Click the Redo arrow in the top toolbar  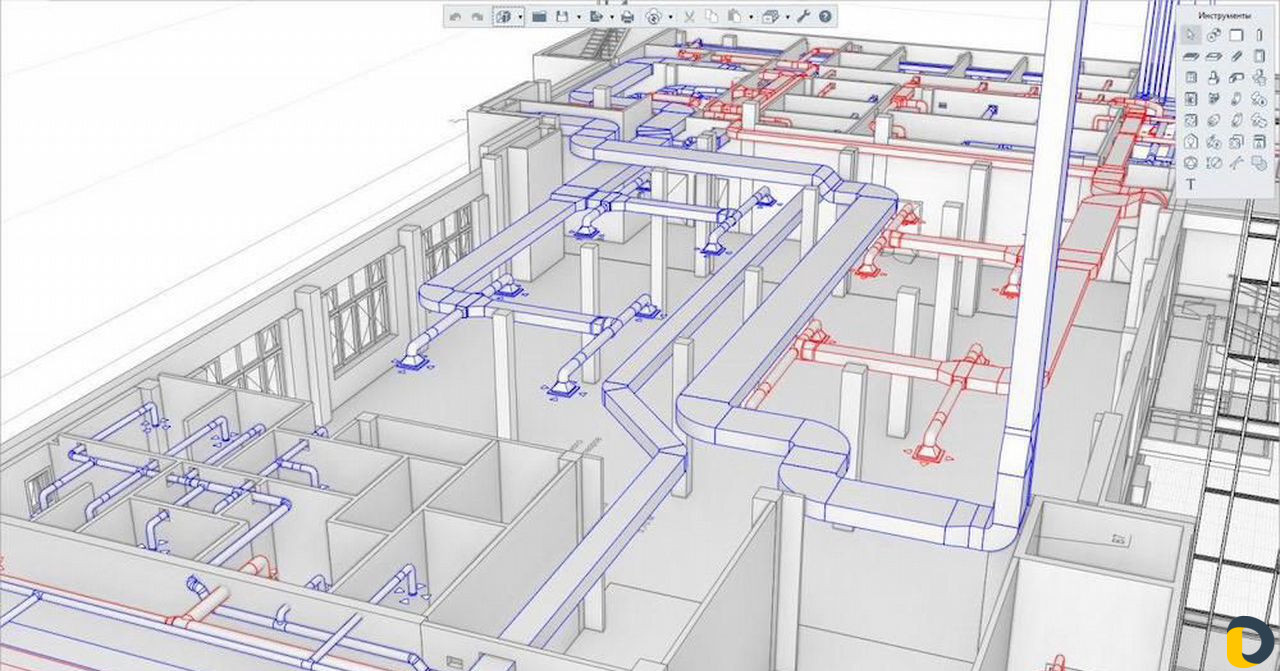(477, 17)
